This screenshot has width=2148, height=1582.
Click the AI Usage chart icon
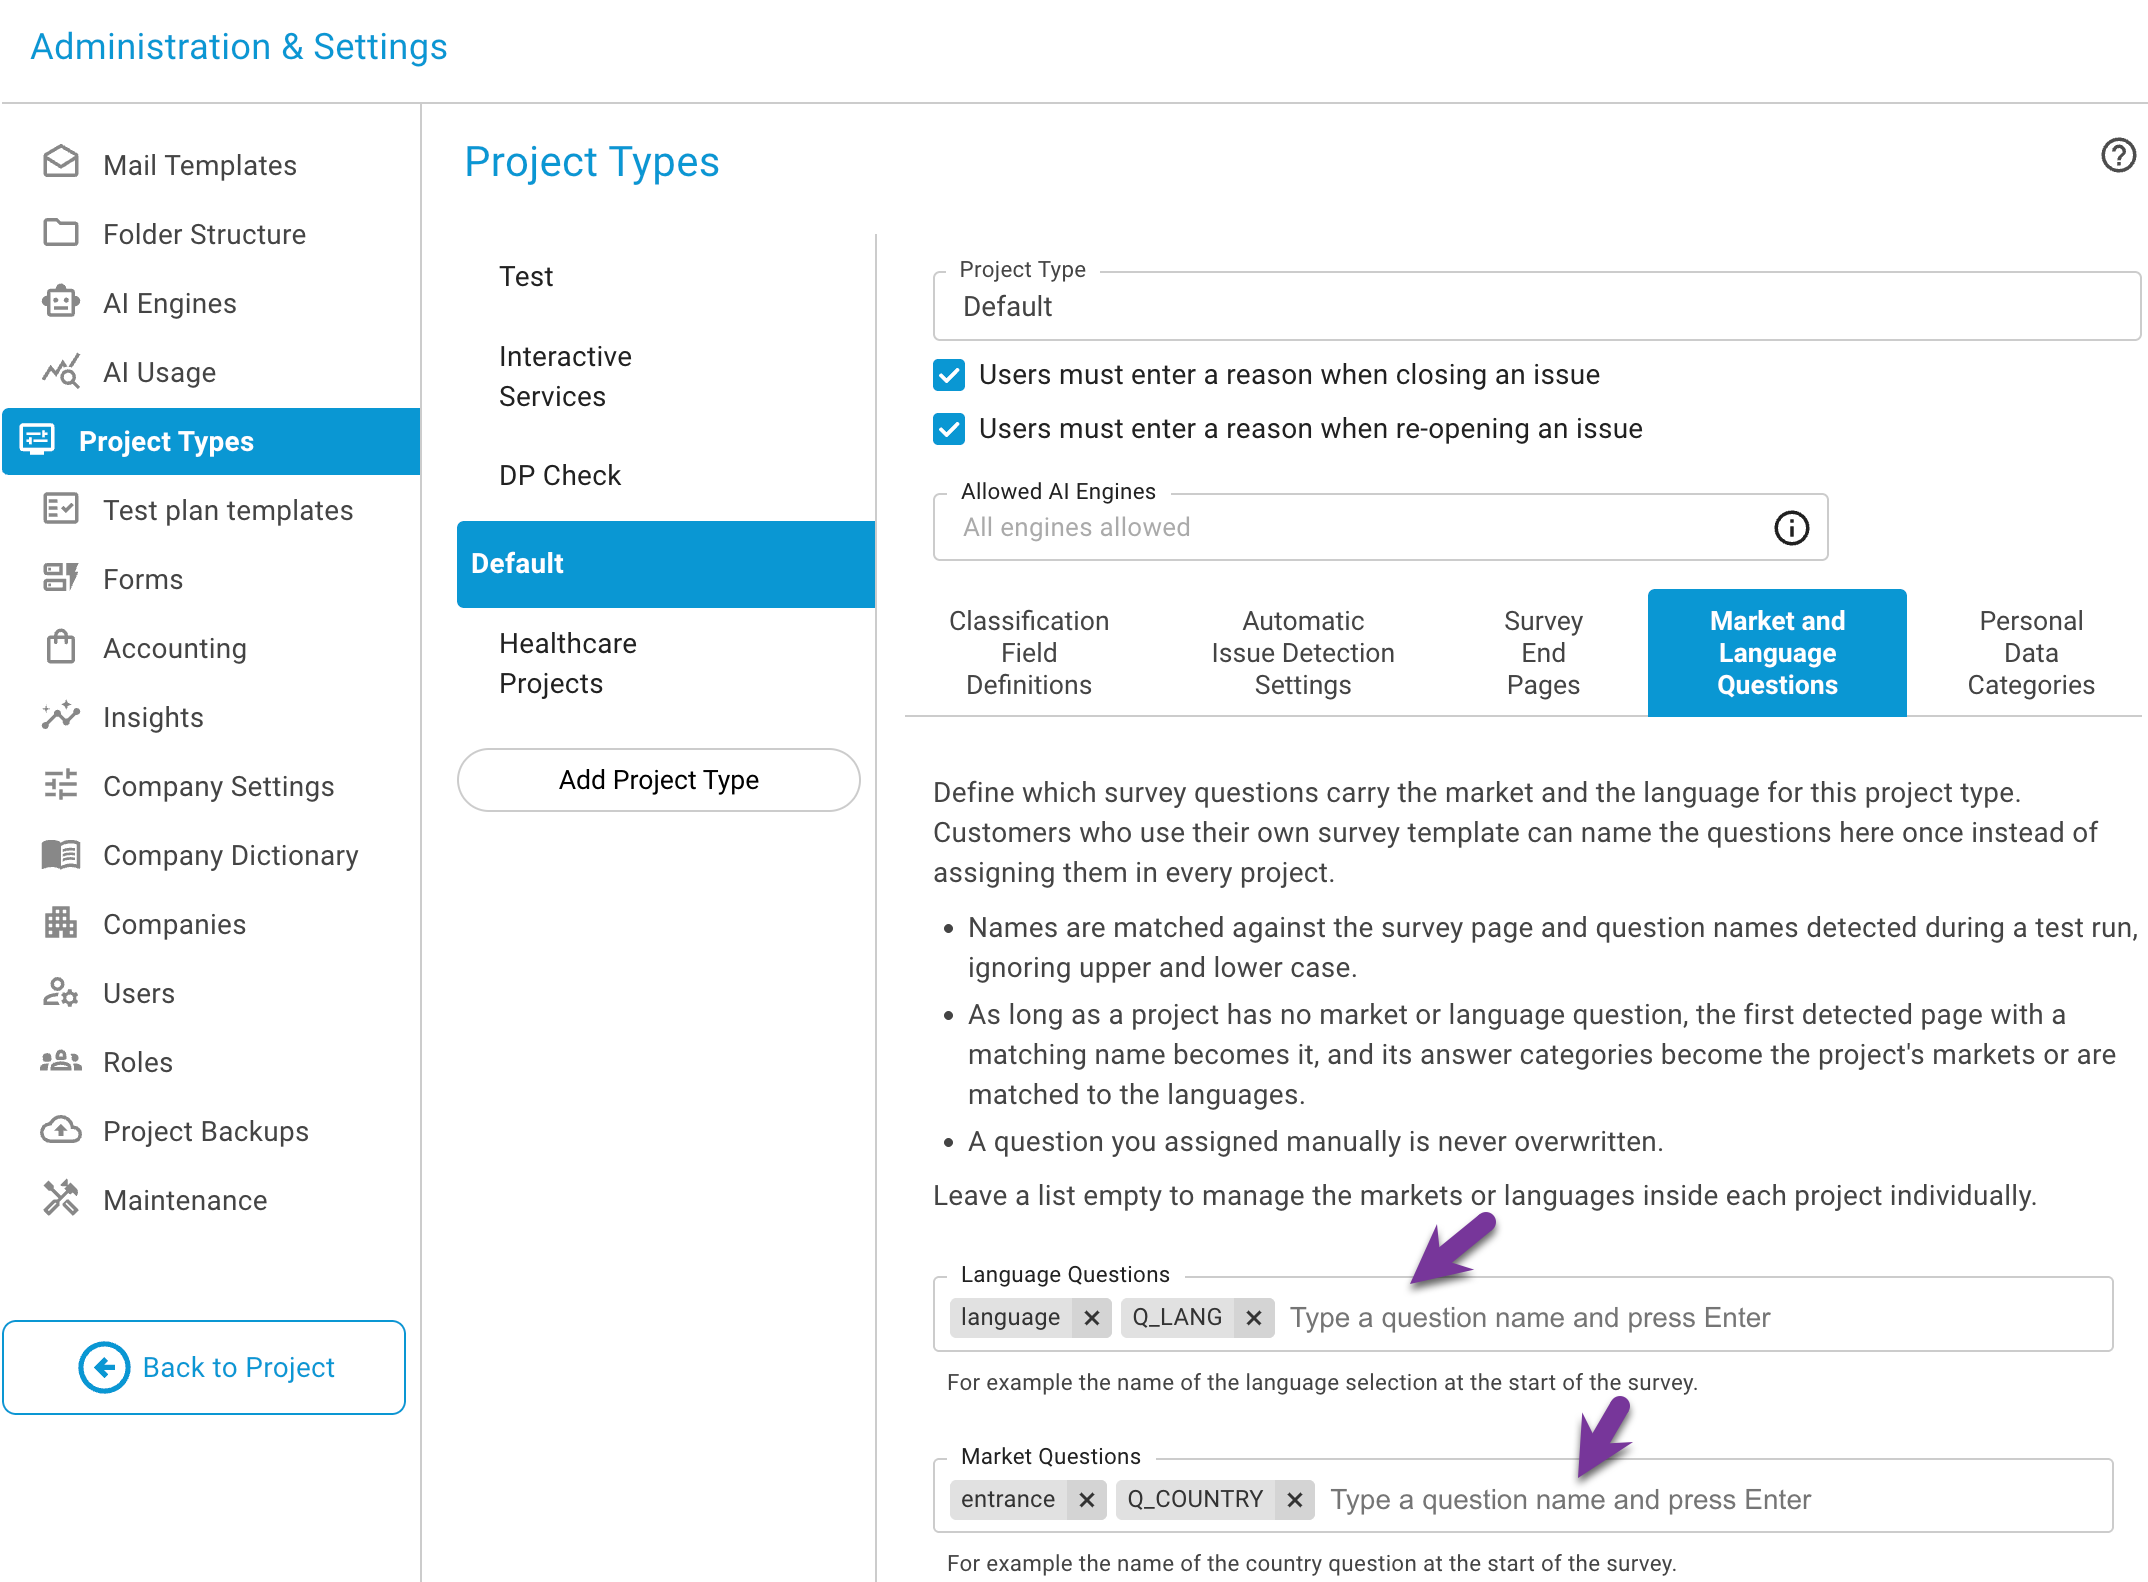click(x=61, y=371)
